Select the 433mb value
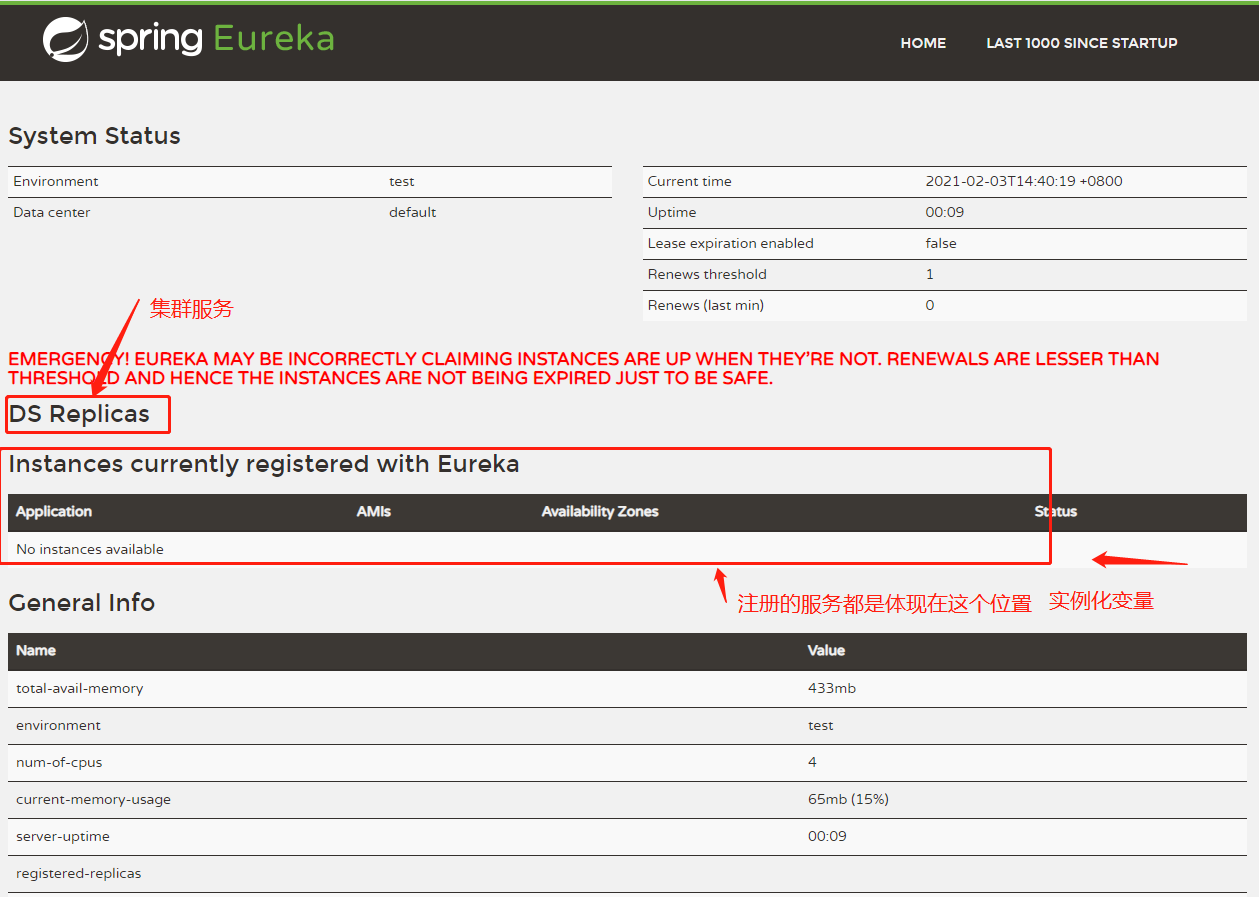The image size is (1259, 897). click(832, 688)
